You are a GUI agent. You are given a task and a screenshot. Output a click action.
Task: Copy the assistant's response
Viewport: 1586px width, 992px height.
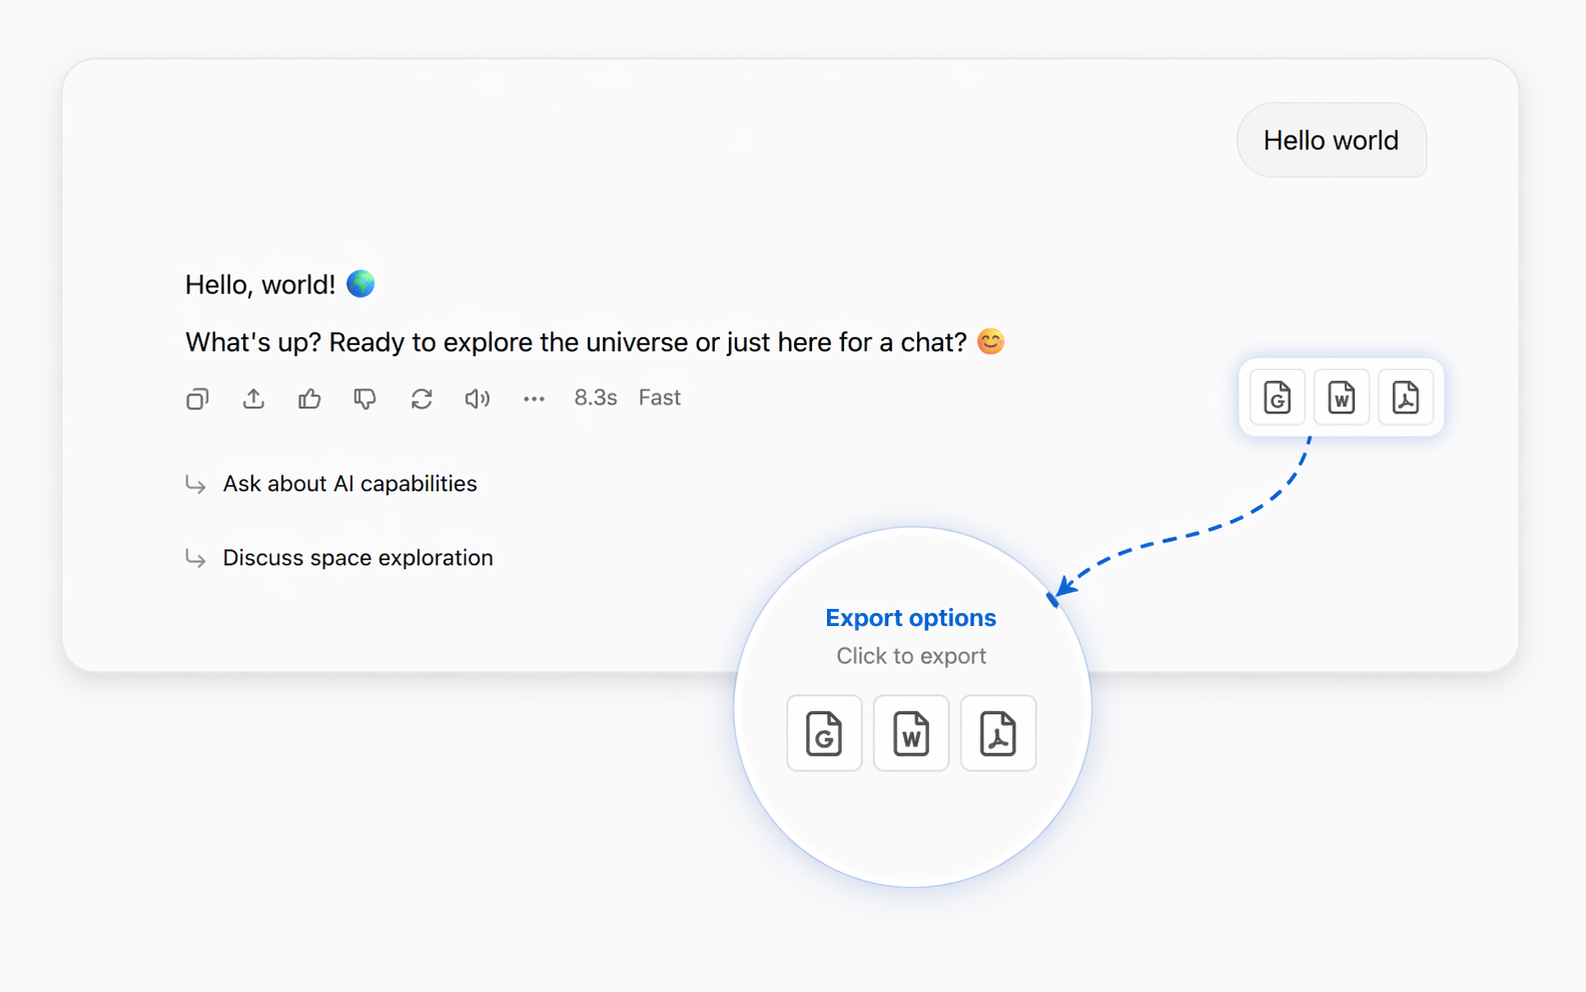[197, 398]
